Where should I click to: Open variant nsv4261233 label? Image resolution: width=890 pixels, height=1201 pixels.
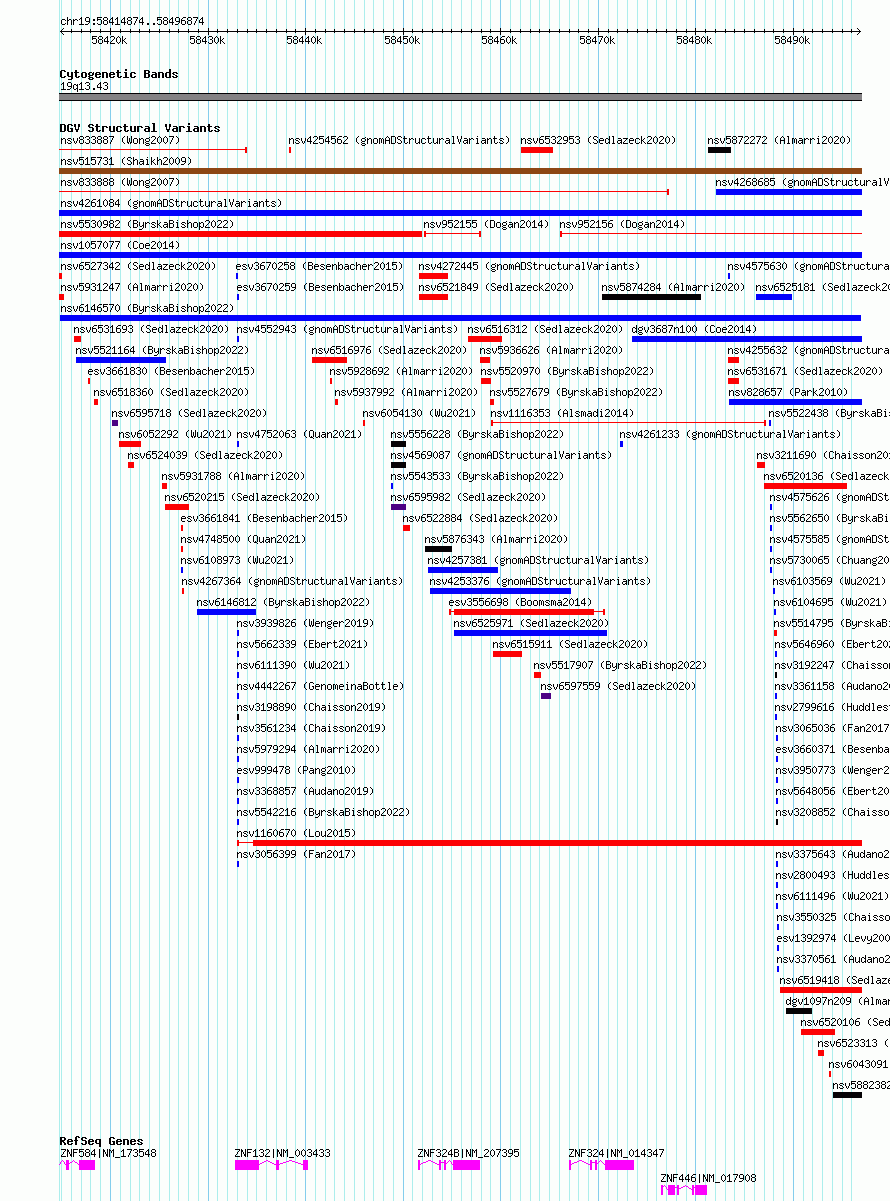(730, 434)
